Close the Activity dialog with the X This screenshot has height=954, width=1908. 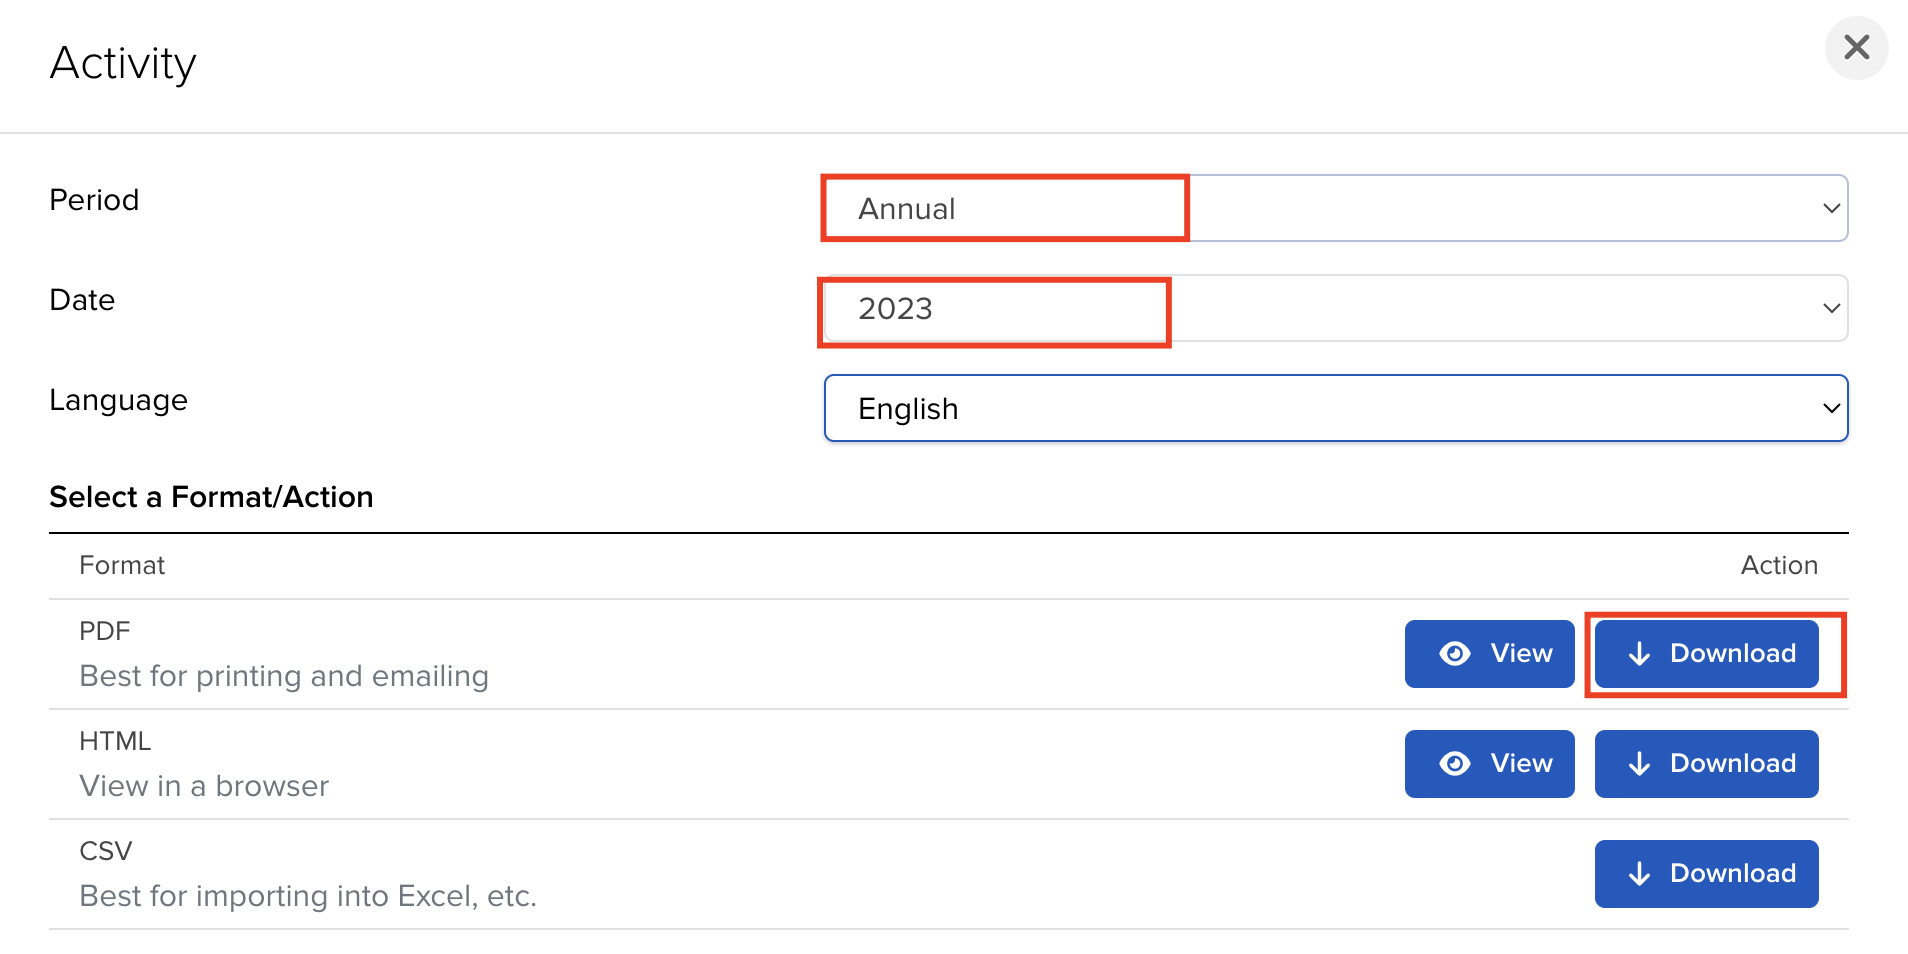1856,47
